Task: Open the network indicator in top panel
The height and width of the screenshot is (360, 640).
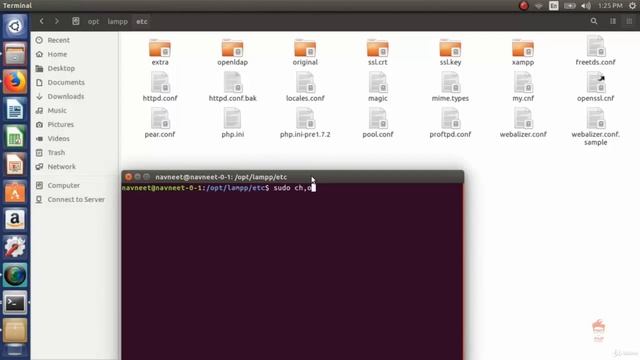Action: pyautogui.click(x=539, y=6)
